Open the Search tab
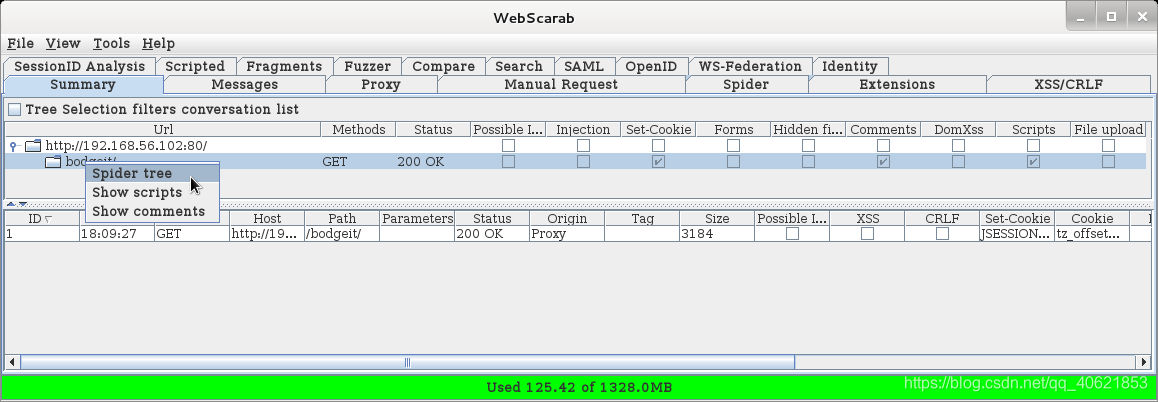Viewport: 1158px width, 402px height. (x=519, y=67)
